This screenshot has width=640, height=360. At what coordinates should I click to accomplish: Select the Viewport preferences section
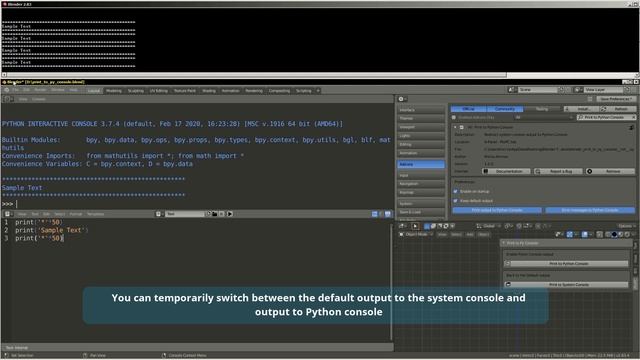[421, 127]
